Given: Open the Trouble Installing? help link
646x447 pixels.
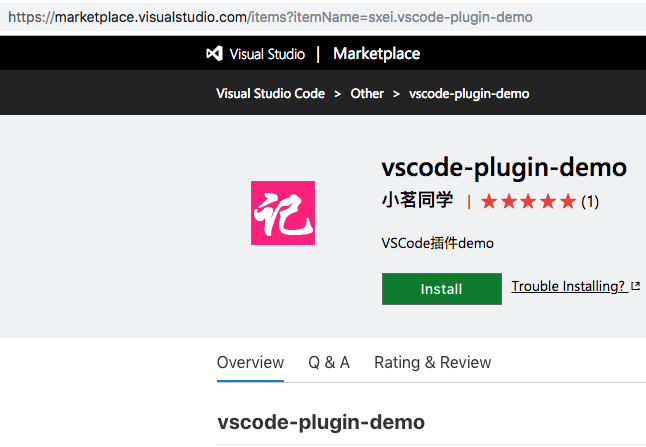Looking at the screenshot, I should [x=568, y=287].
